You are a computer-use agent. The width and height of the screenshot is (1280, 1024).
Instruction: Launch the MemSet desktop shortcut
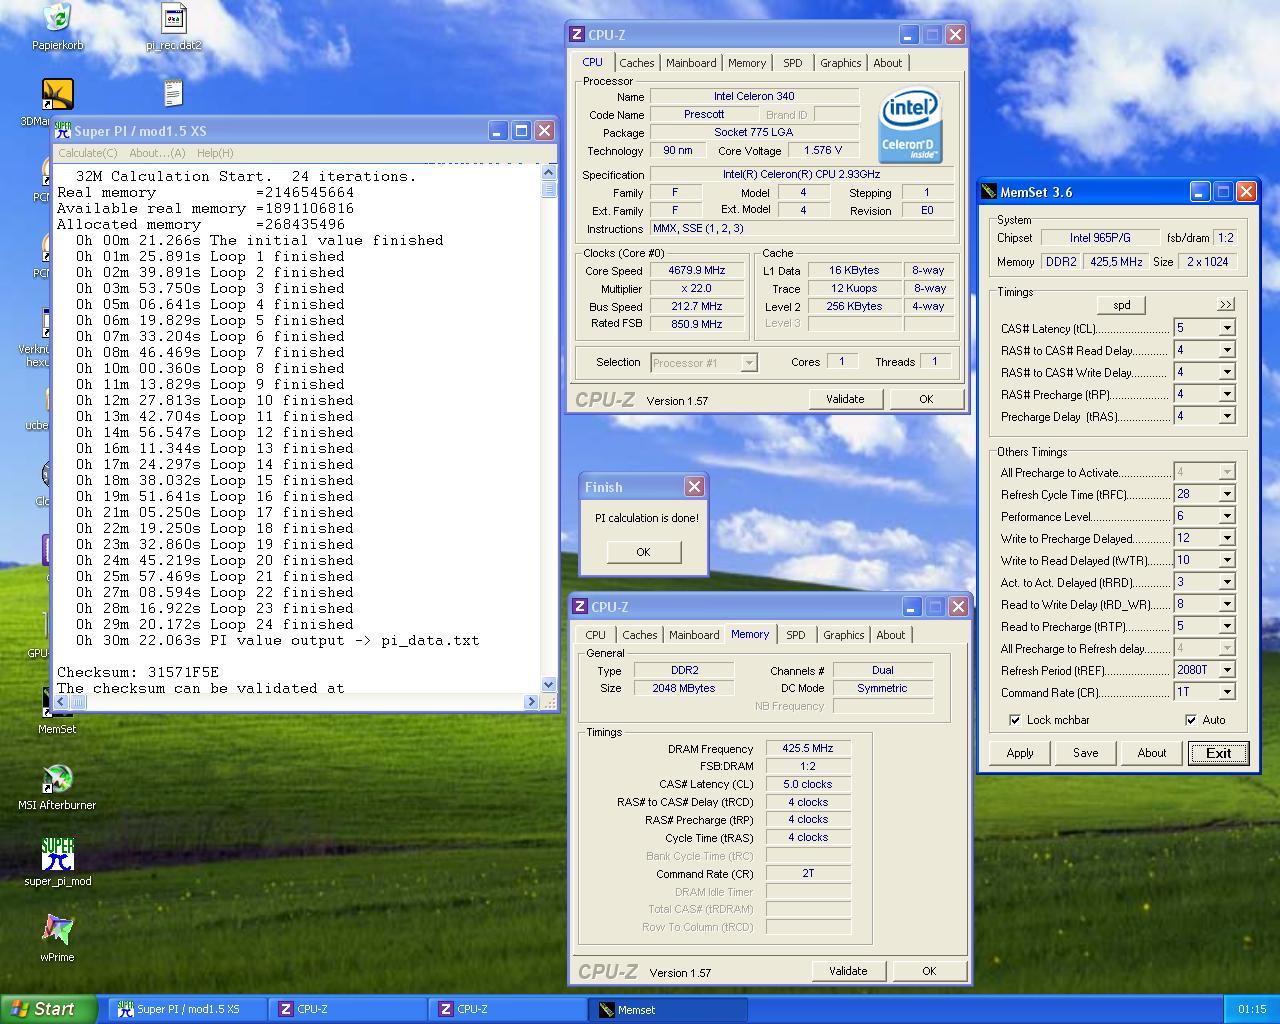(x=57, y=710)
